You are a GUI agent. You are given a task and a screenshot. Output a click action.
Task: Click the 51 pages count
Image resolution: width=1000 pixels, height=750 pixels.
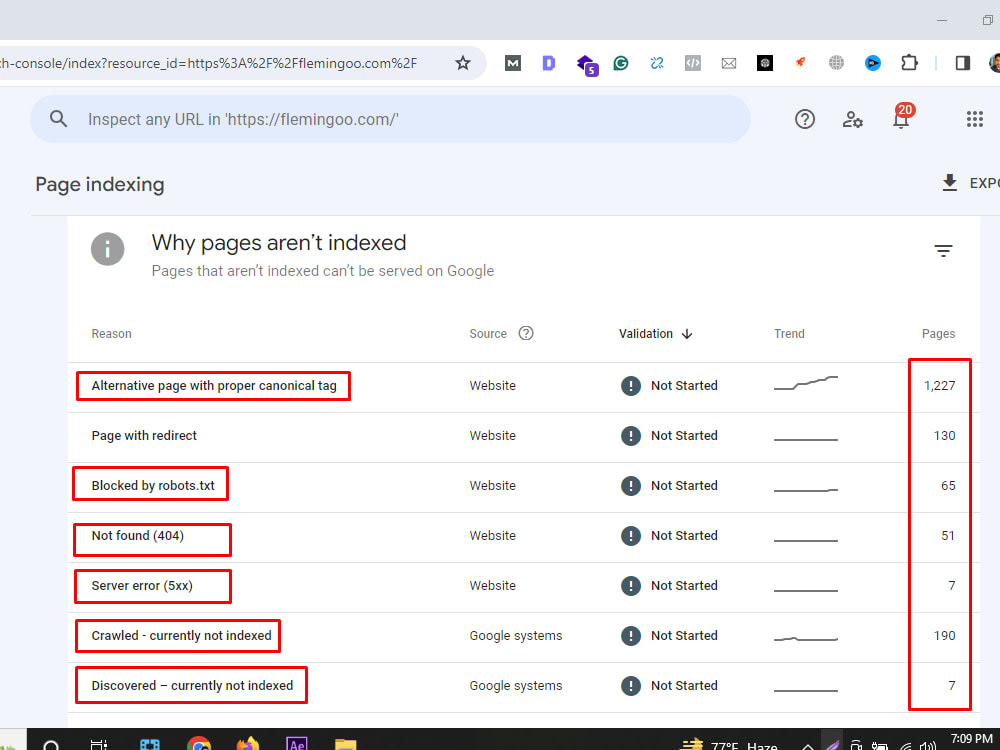point(948,536)
